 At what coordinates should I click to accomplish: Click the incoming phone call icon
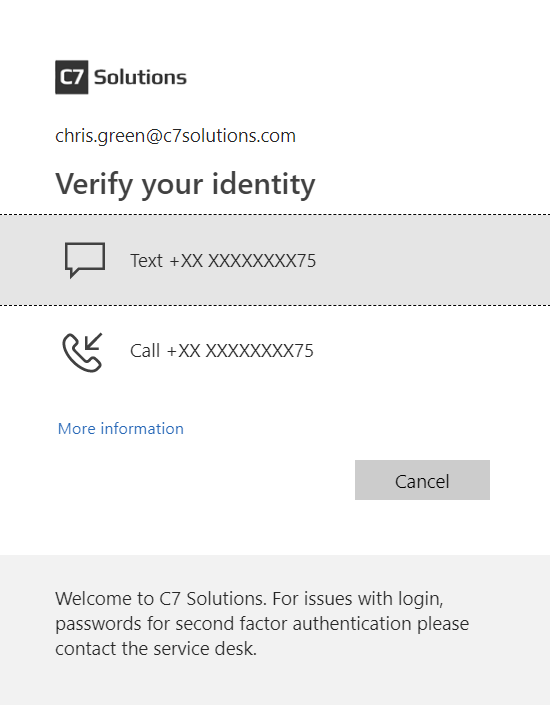(x=82, y=352)
